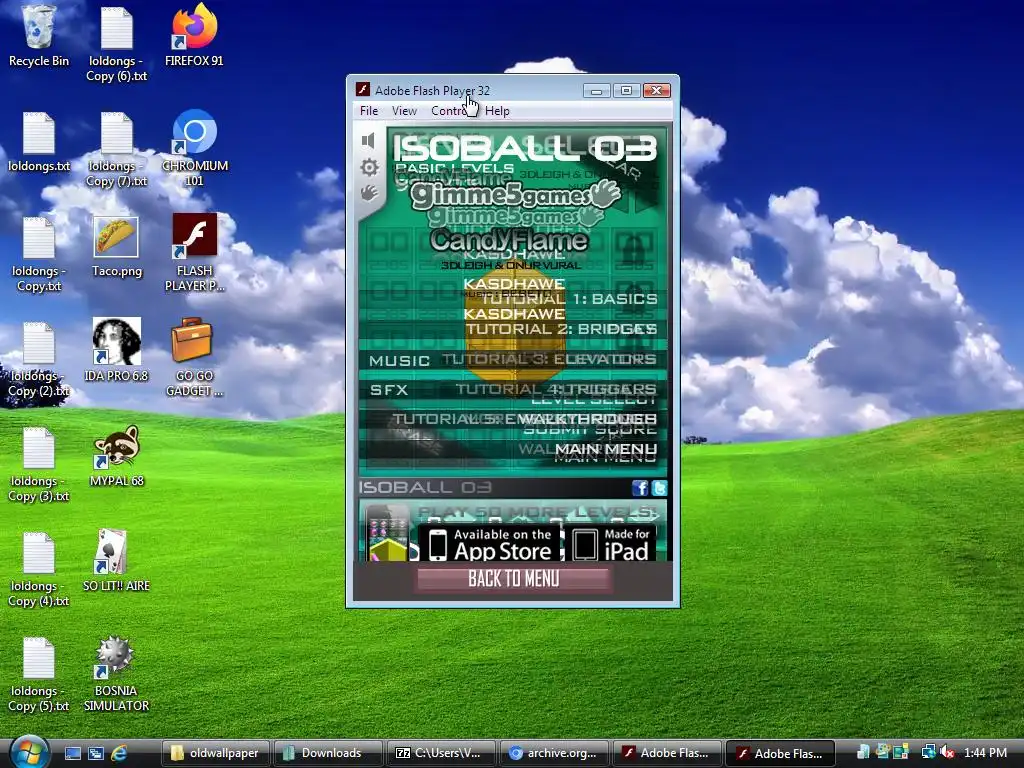
Task: Click the Available on the App Store badge
Action: click(490, 544)
